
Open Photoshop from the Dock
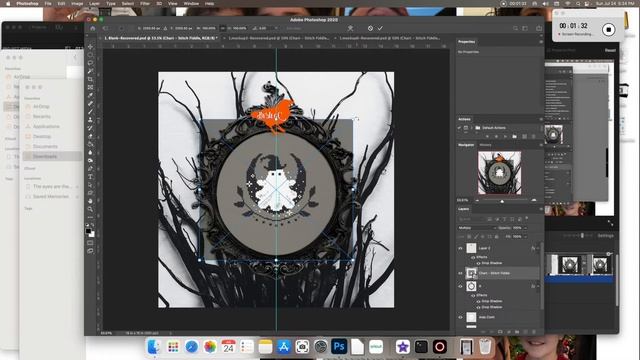click(x=339, y=347)
